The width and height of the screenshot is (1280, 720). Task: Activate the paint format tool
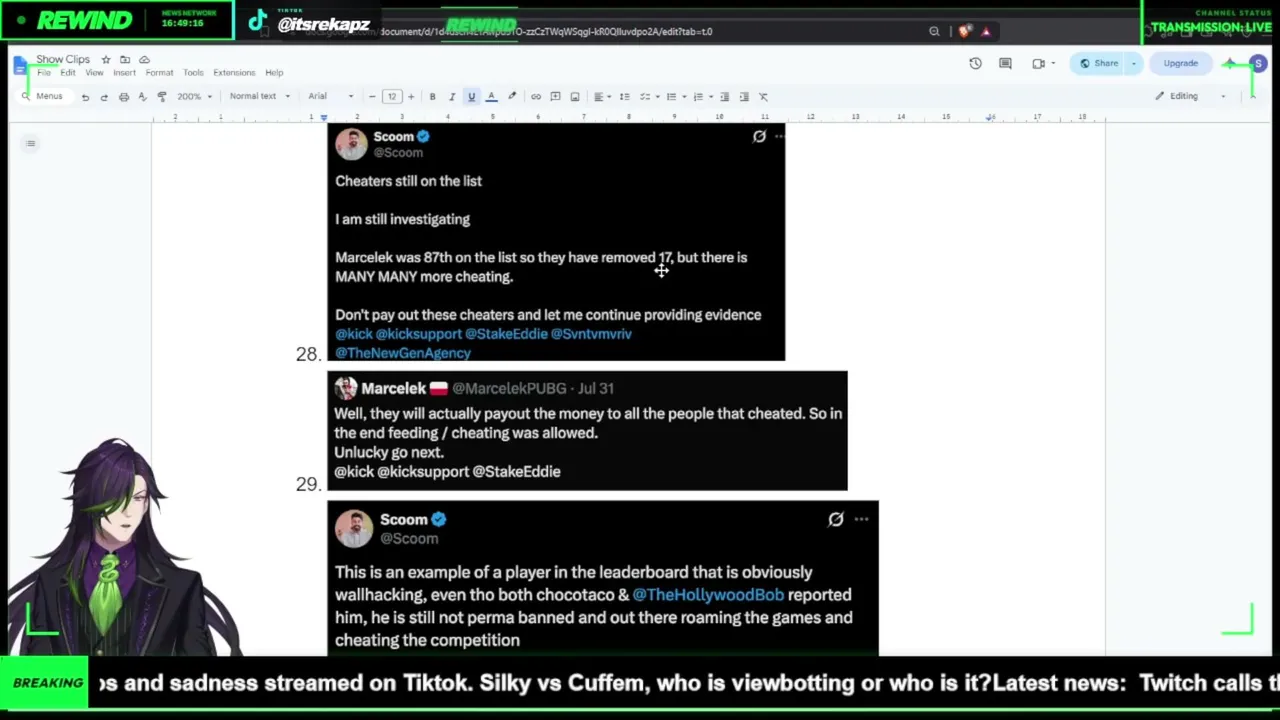[x=162, y=97]
